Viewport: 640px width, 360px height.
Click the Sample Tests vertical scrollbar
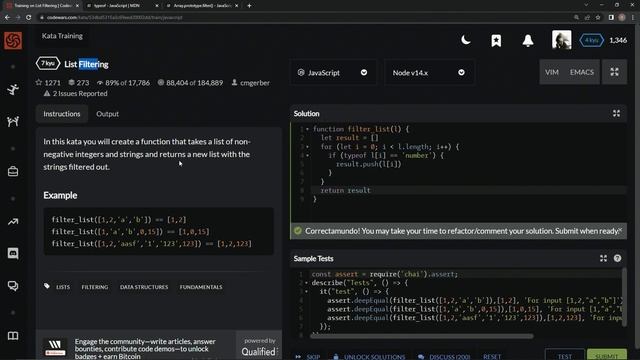tap(624, 297)
